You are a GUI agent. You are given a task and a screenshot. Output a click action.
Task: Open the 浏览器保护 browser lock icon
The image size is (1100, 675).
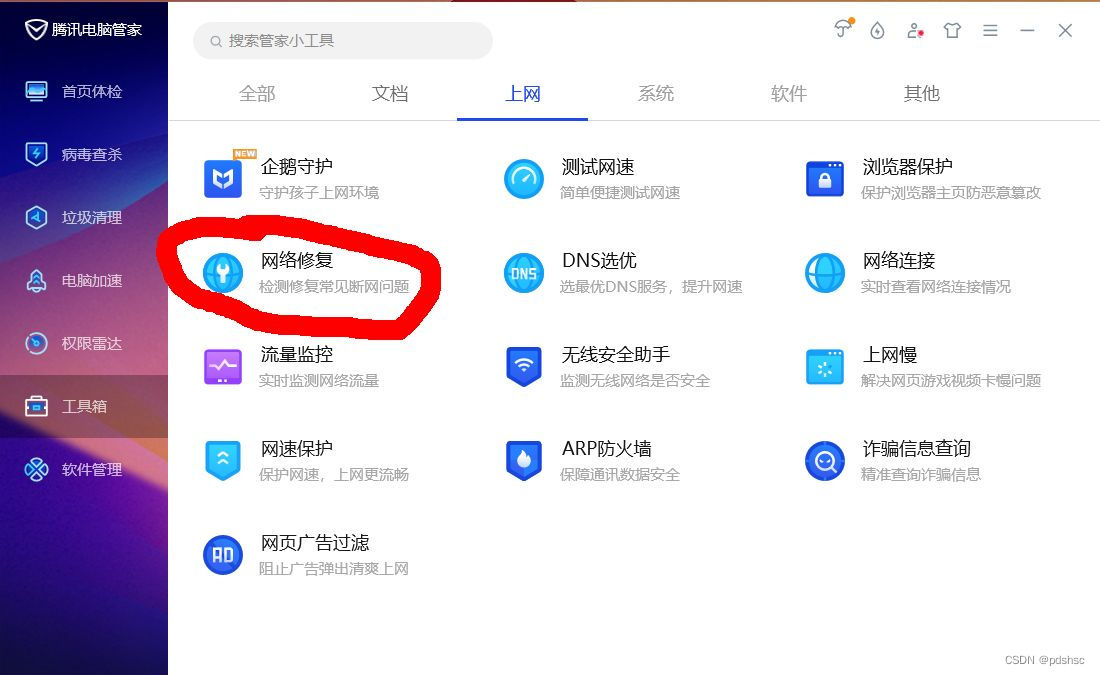[x=825, y=179]
